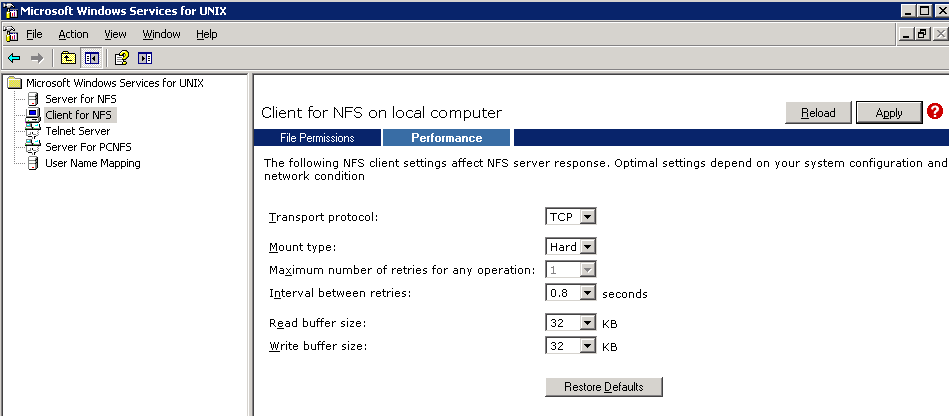Switch to the File Permissions tab
949x416 pixels.
[317, 138]
